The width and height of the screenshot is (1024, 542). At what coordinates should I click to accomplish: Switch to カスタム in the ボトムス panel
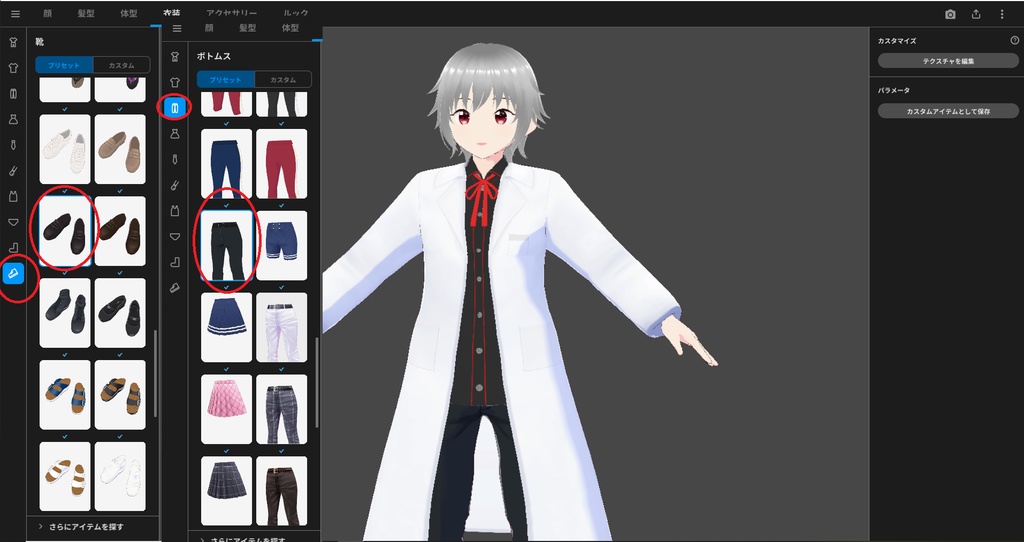pos(283,80)
